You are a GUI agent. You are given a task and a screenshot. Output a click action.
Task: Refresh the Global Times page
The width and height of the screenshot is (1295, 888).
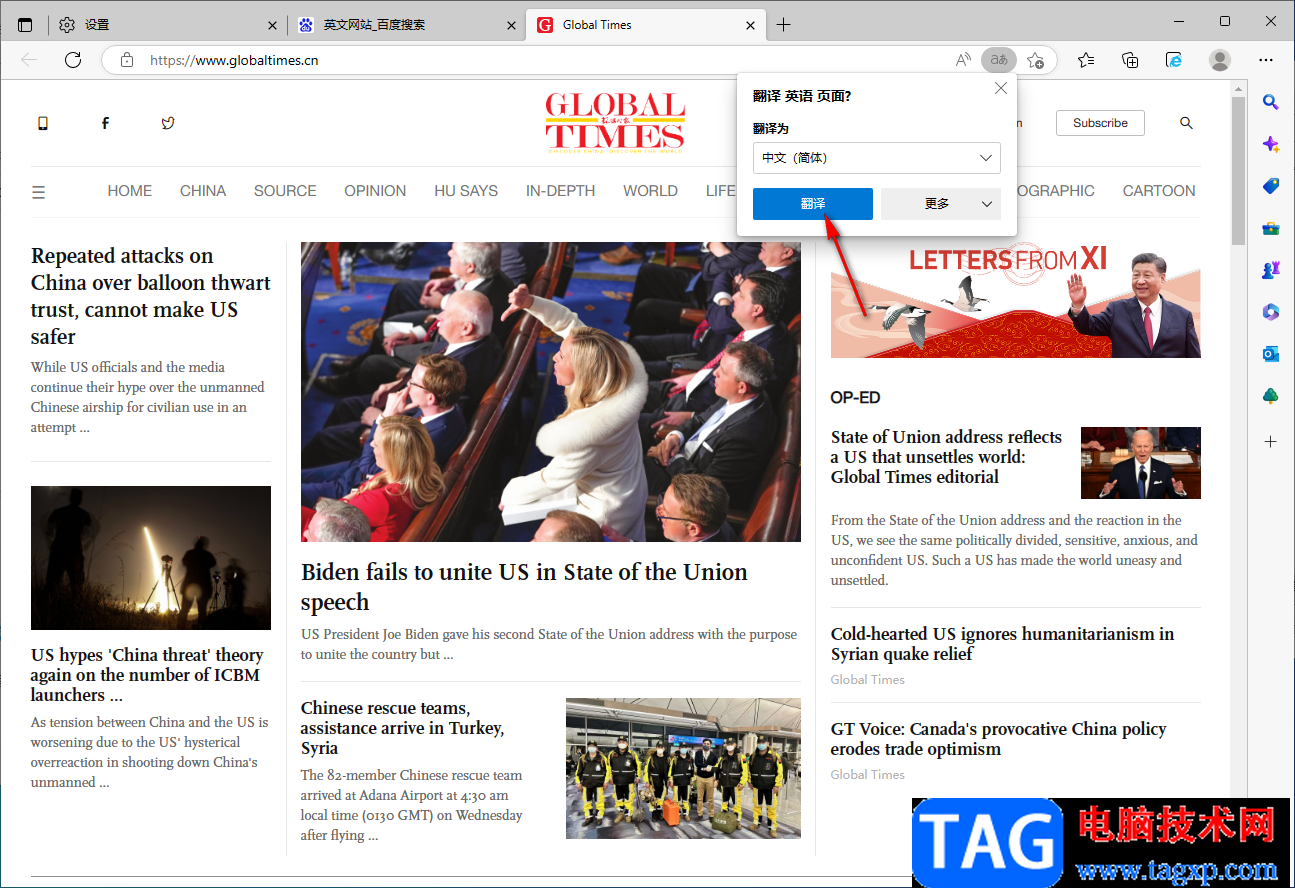[x=73, y=60]
